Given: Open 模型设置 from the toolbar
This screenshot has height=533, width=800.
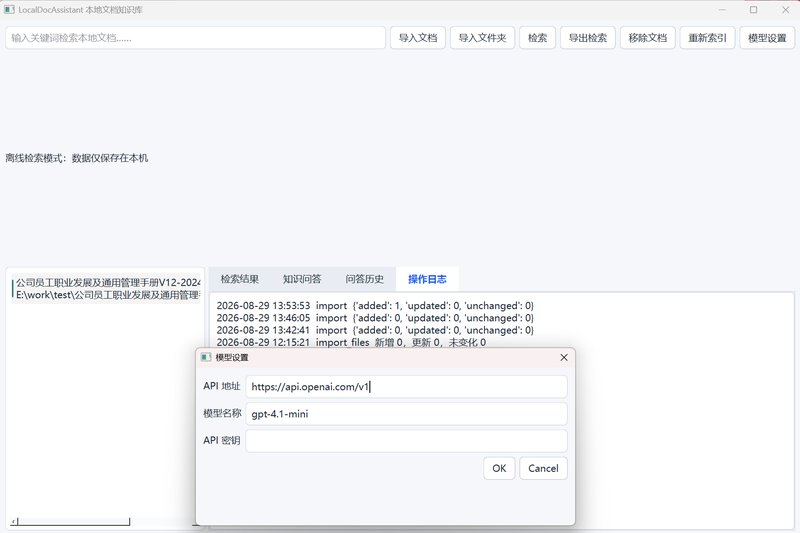Looking at the screenshot, I should 767,38.
